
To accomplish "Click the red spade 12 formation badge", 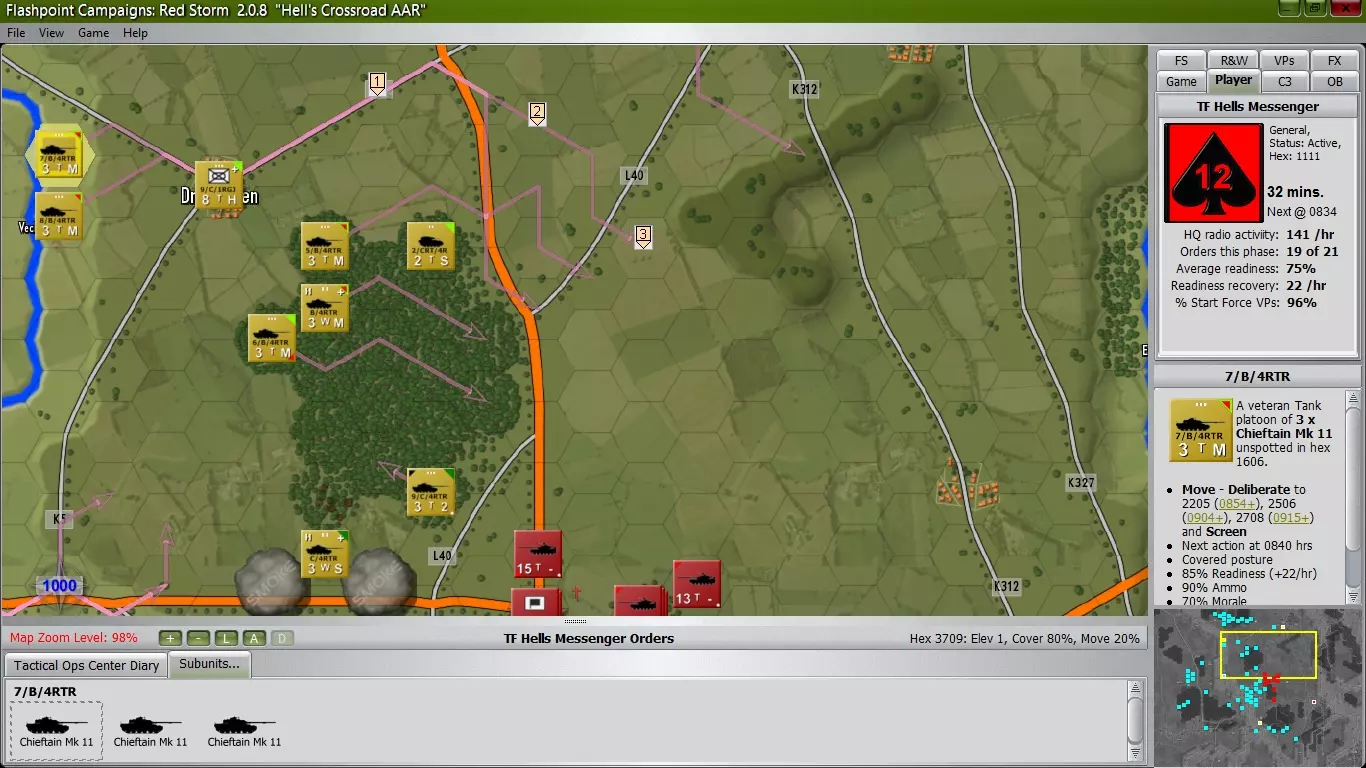I will point(1212,172).
